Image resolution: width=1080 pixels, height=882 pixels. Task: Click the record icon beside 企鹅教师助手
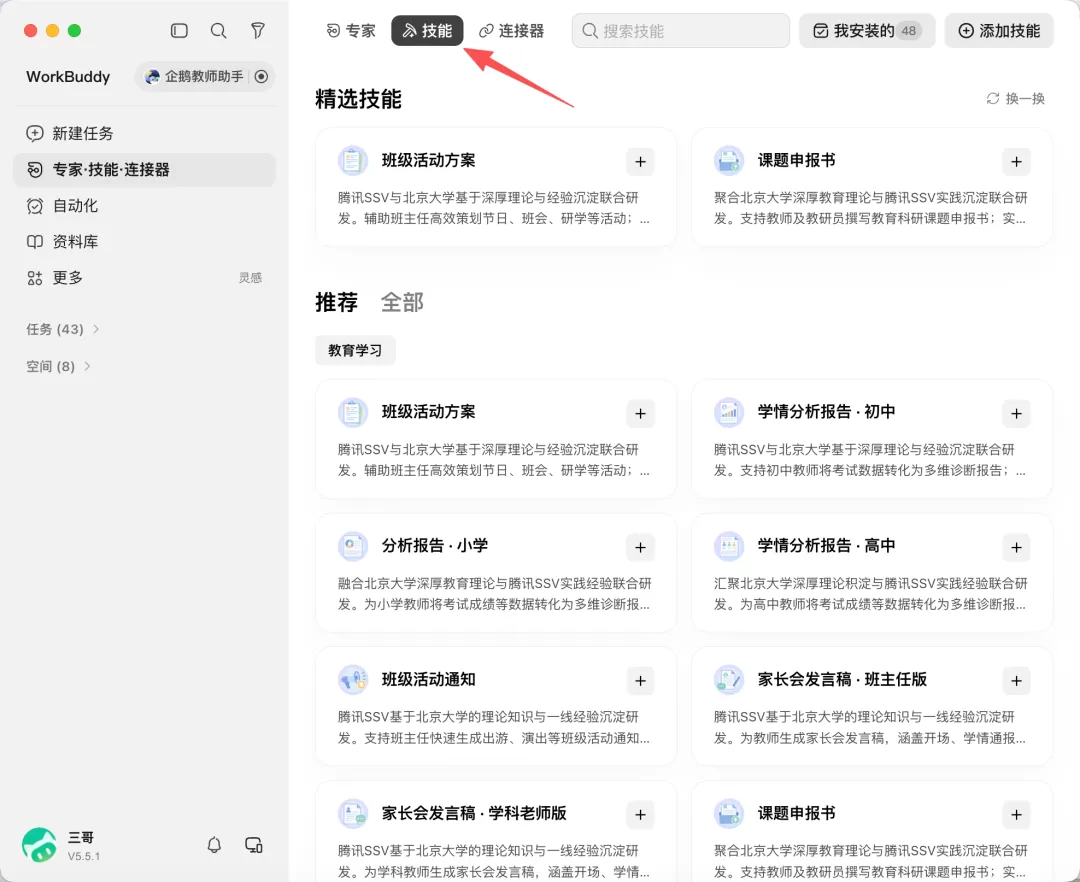click(261, 76)
